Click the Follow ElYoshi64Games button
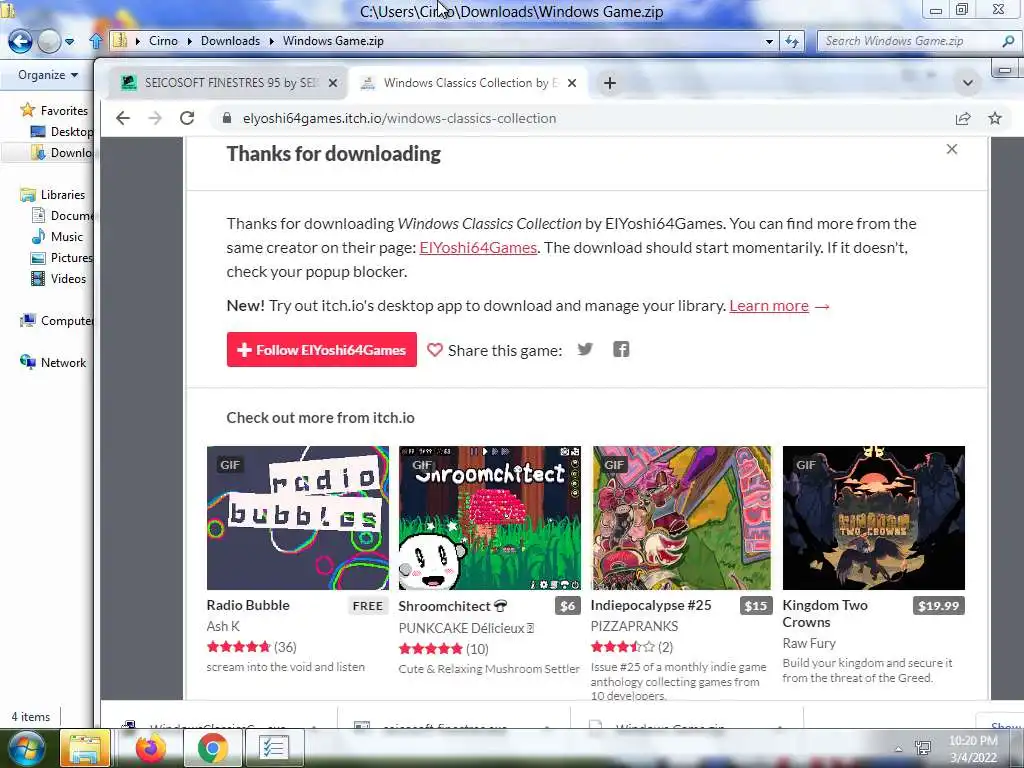This screenshot has height=768, width=1024. (x=321, y=349)
